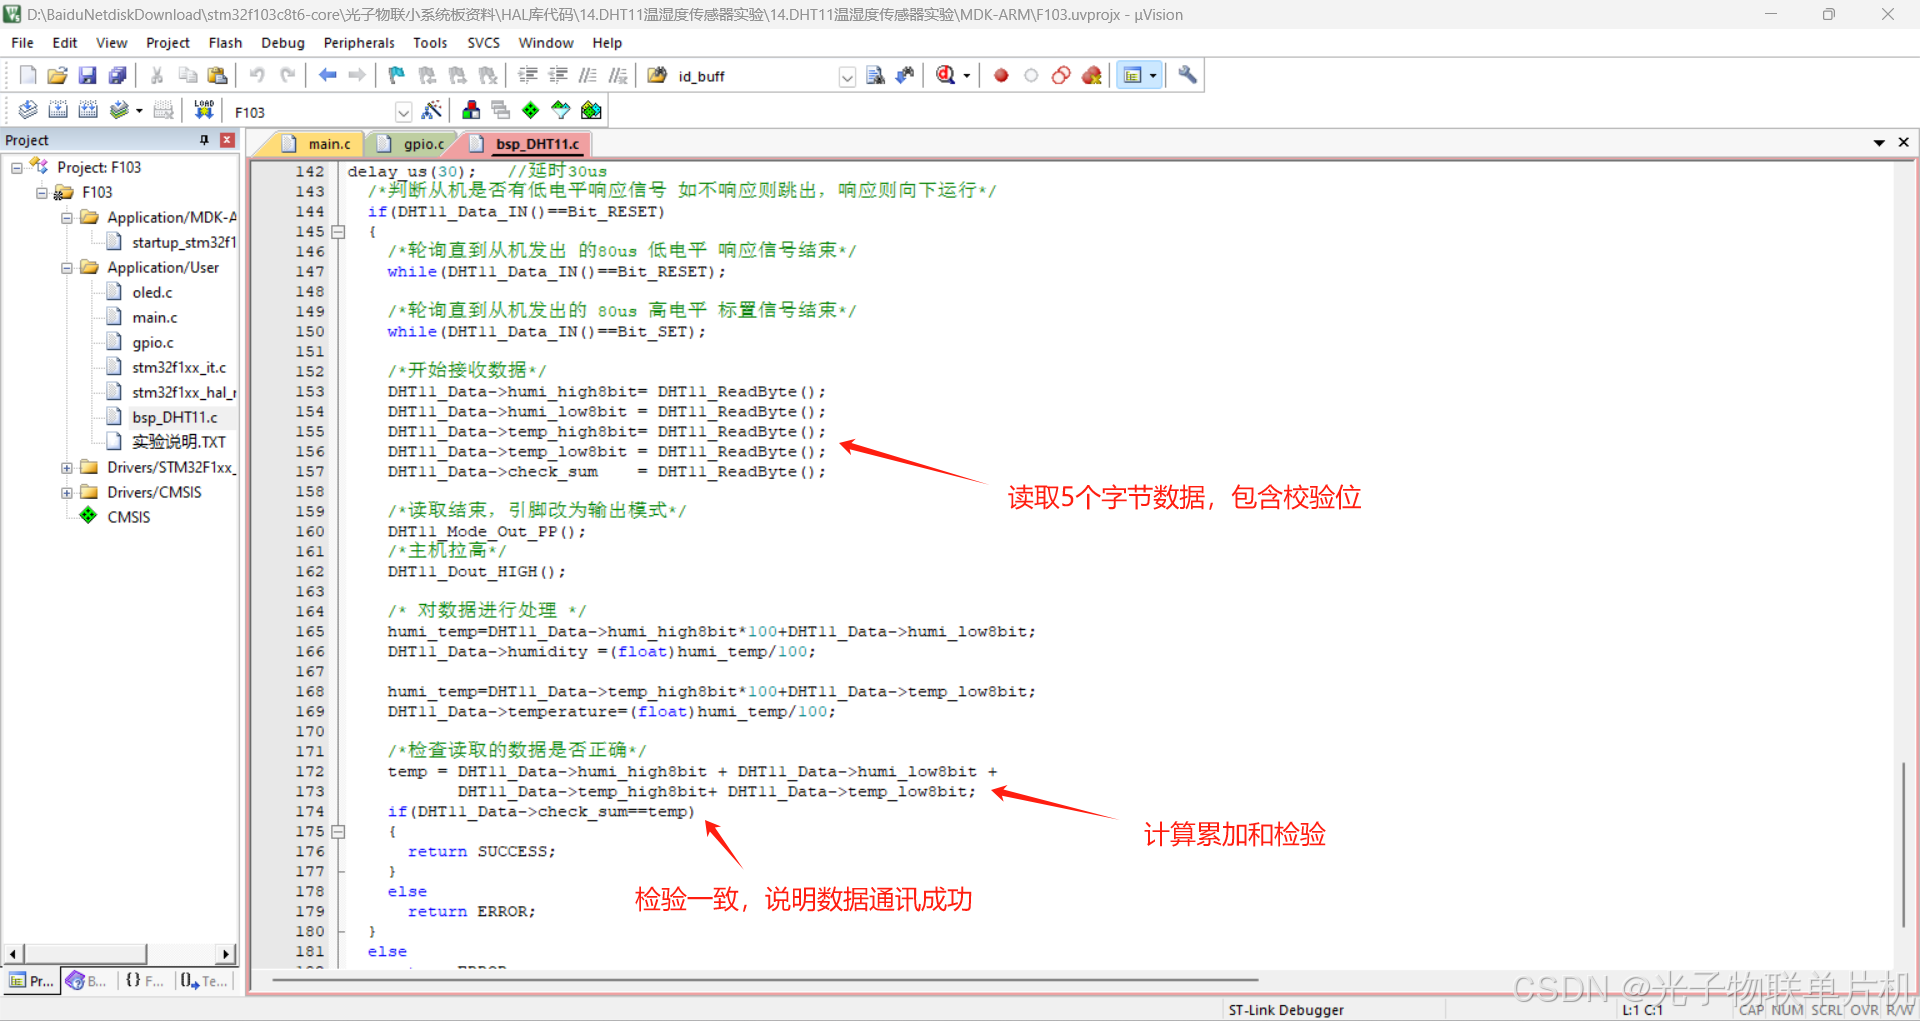The image size is (1920, 1021).
Task: Click the Save All icon
Action: [x=117, y=75]
